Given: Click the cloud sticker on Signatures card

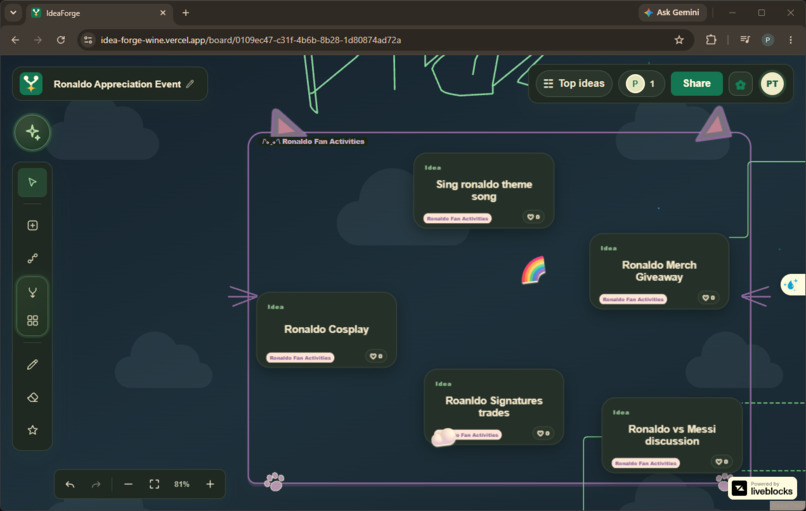Looking at the screenshot, I should 443,437.
